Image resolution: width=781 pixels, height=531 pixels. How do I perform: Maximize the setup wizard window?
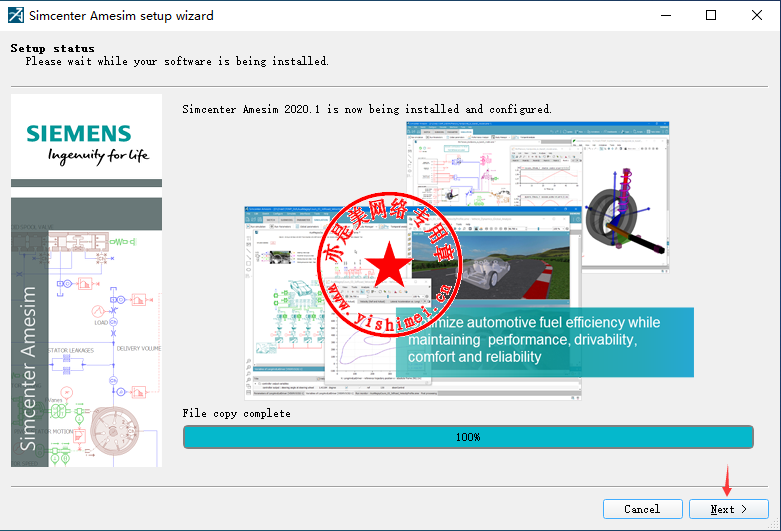[711, 15]
